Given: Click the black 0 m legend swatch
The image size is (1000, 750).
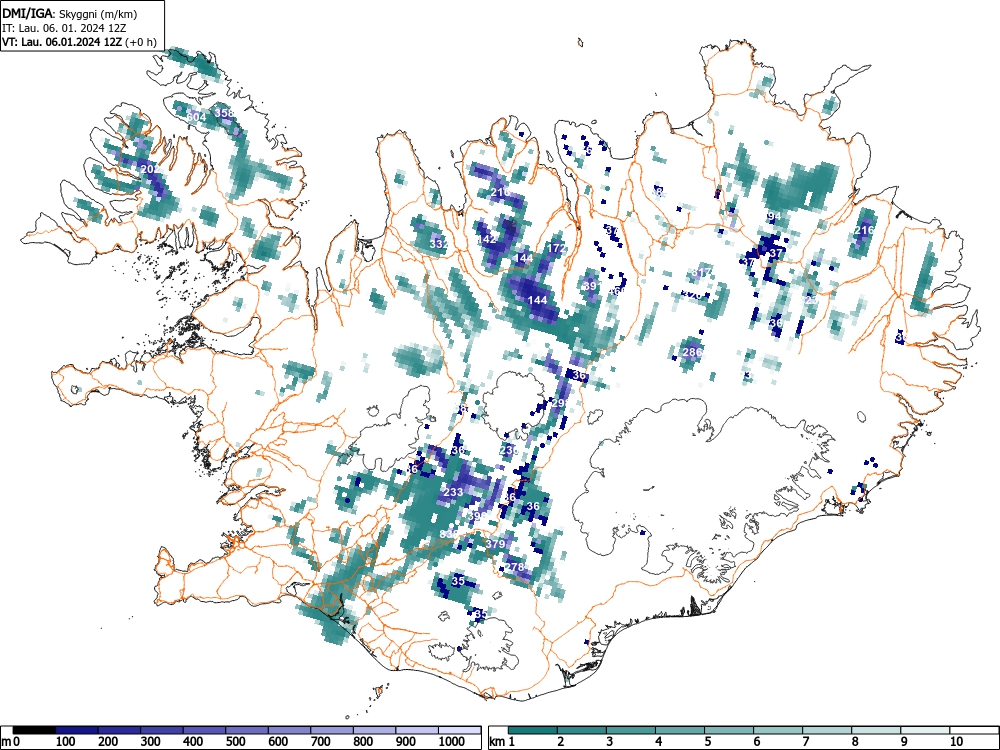Looking at the screenshot, I should click(x=34, y=730).
